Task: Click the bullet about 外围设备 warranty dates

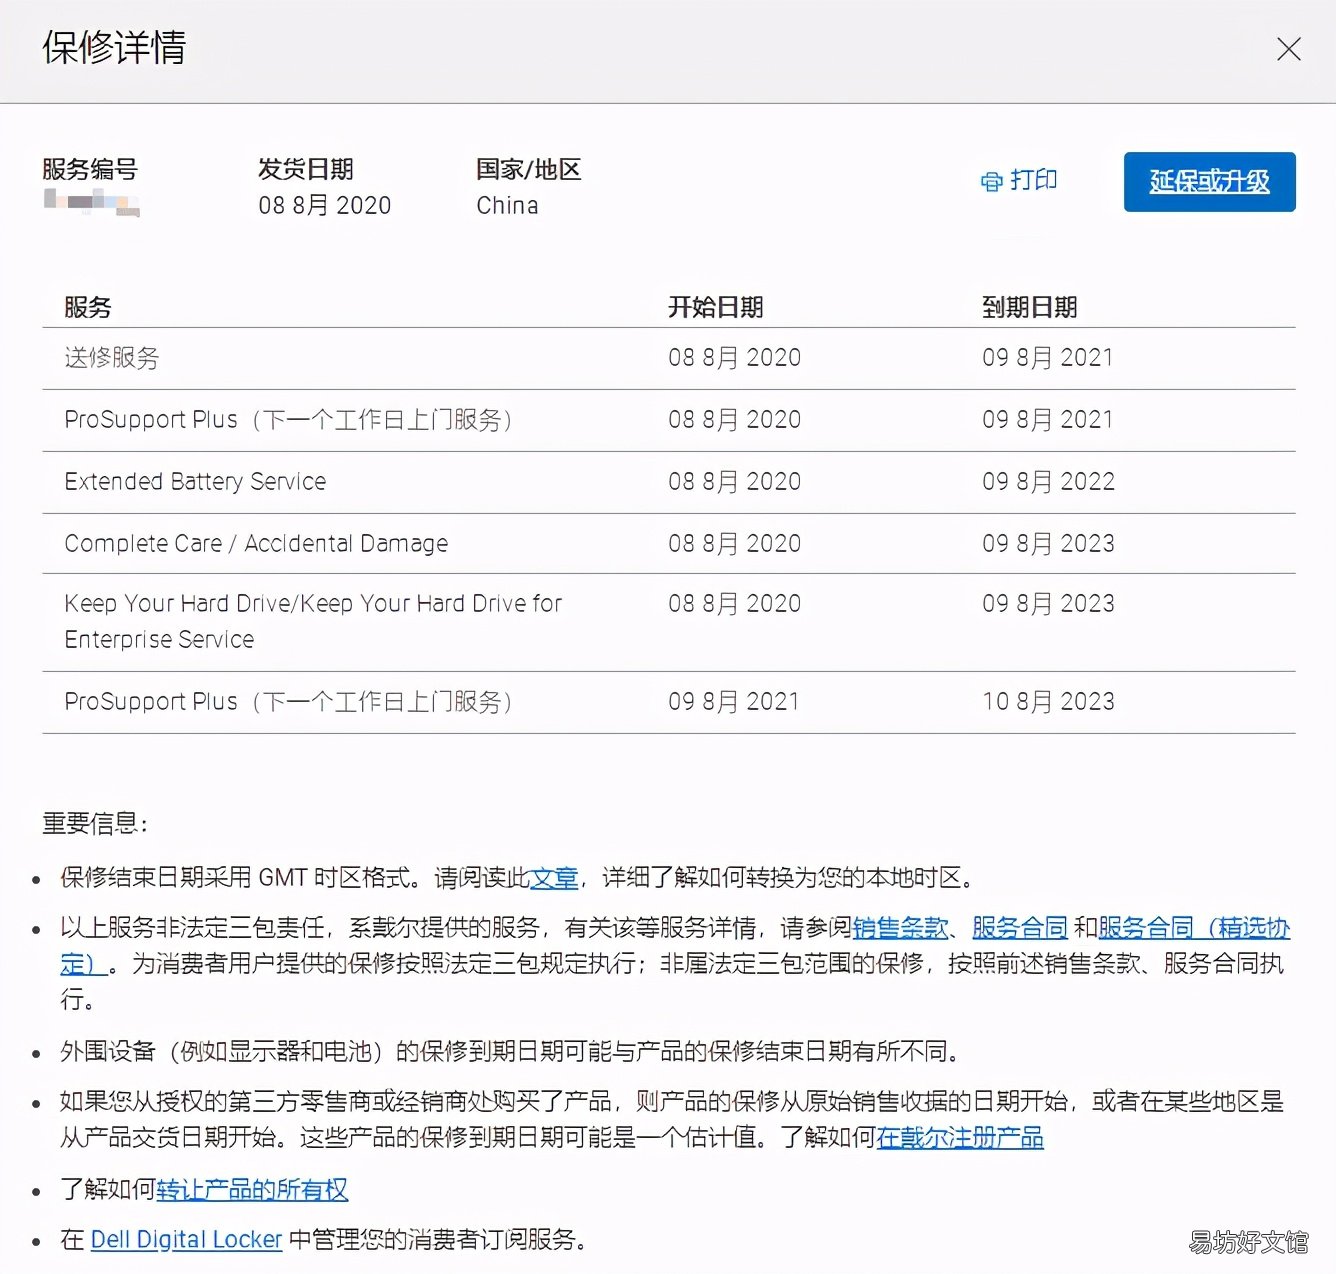Action: [x=511, y=1052]
